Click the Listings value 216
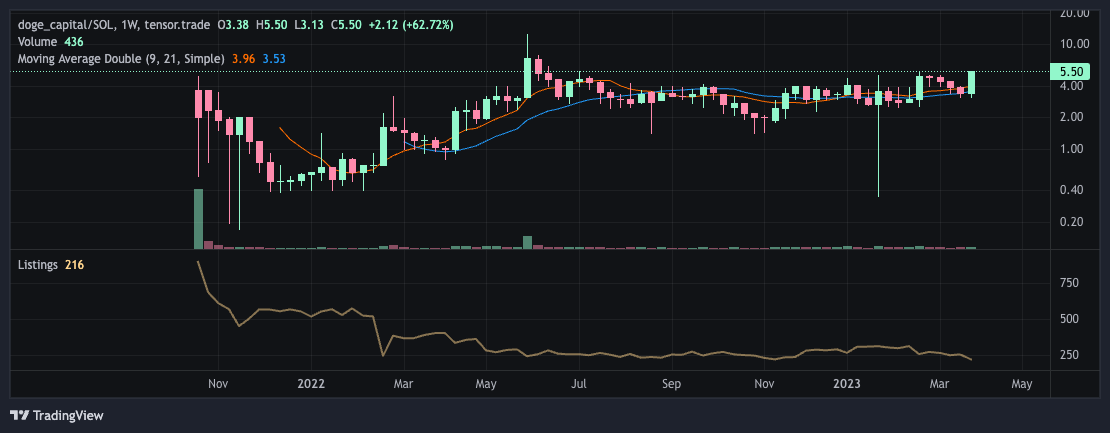This screenshot has width=1110, height=433. [x=74, y=265]
